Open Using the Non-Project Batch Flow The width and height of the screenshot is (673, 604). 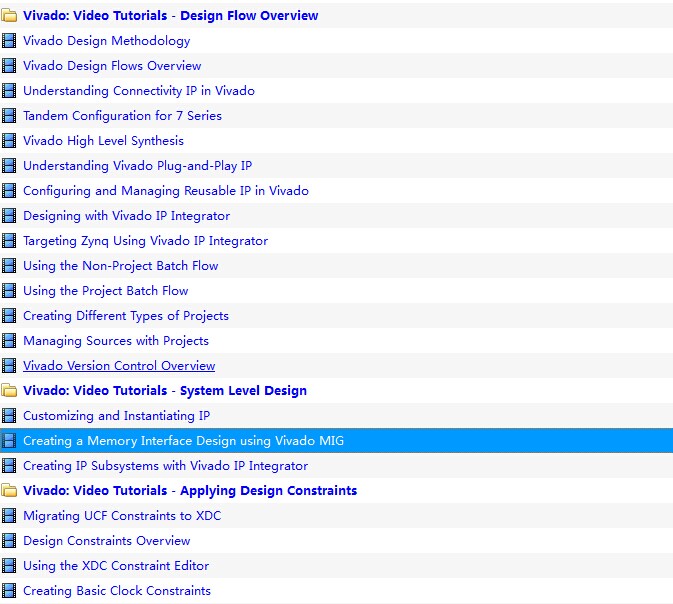click(x=121, y=266)
